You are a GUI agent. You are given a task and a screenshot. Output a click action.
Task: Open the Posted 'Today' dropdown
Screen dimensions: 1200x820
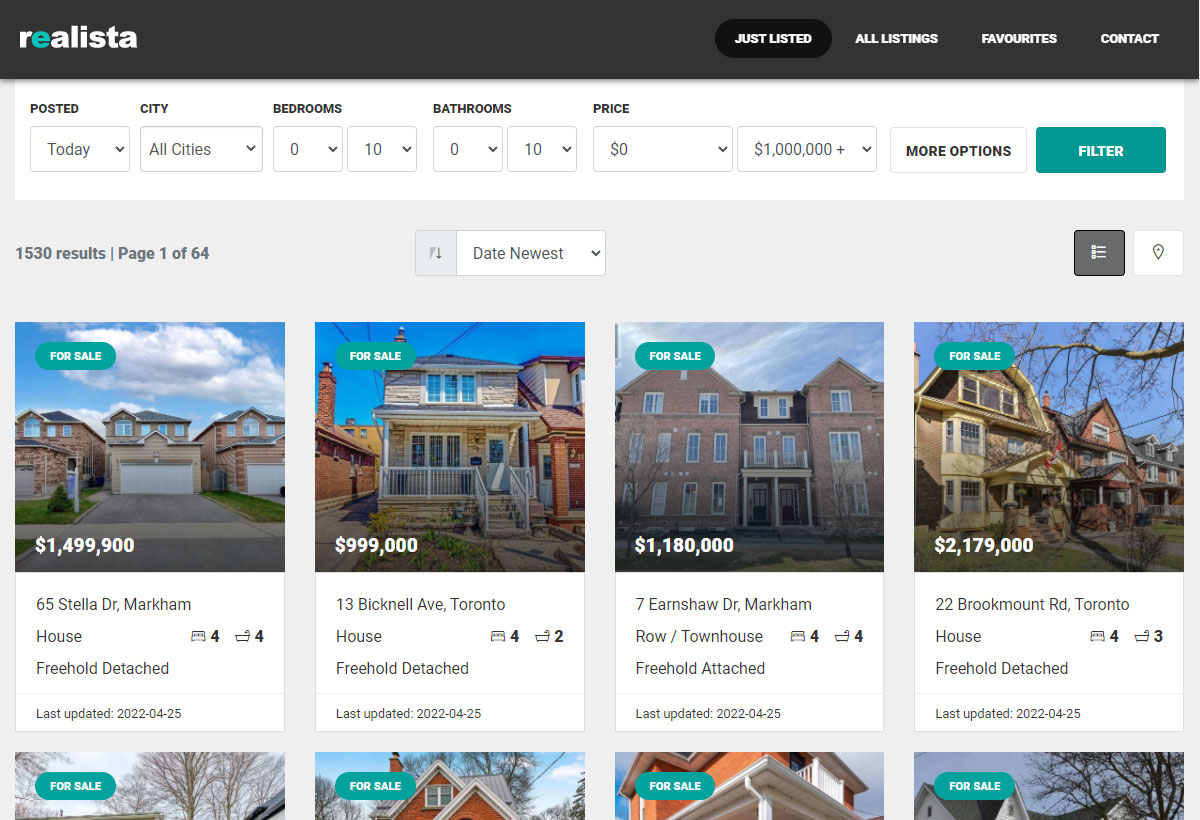coord(80,149)
